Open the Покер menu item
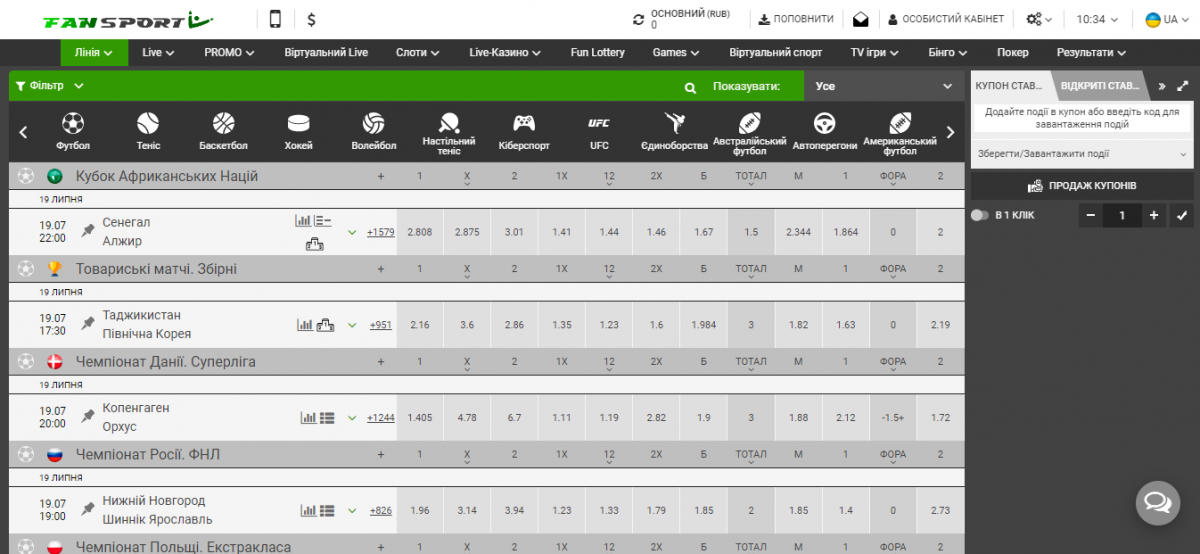The image size is (1200, 554). (x=1012, y=52)
